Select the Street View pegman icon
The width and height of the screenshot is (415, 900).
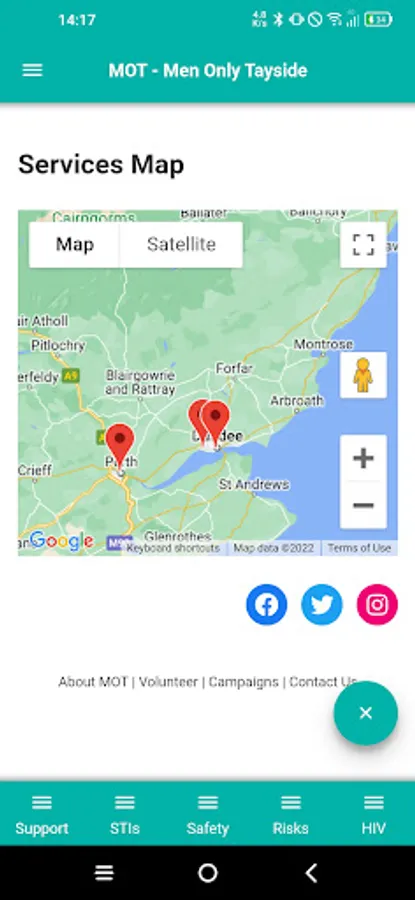pyautogui.click(x=363, y=375)
